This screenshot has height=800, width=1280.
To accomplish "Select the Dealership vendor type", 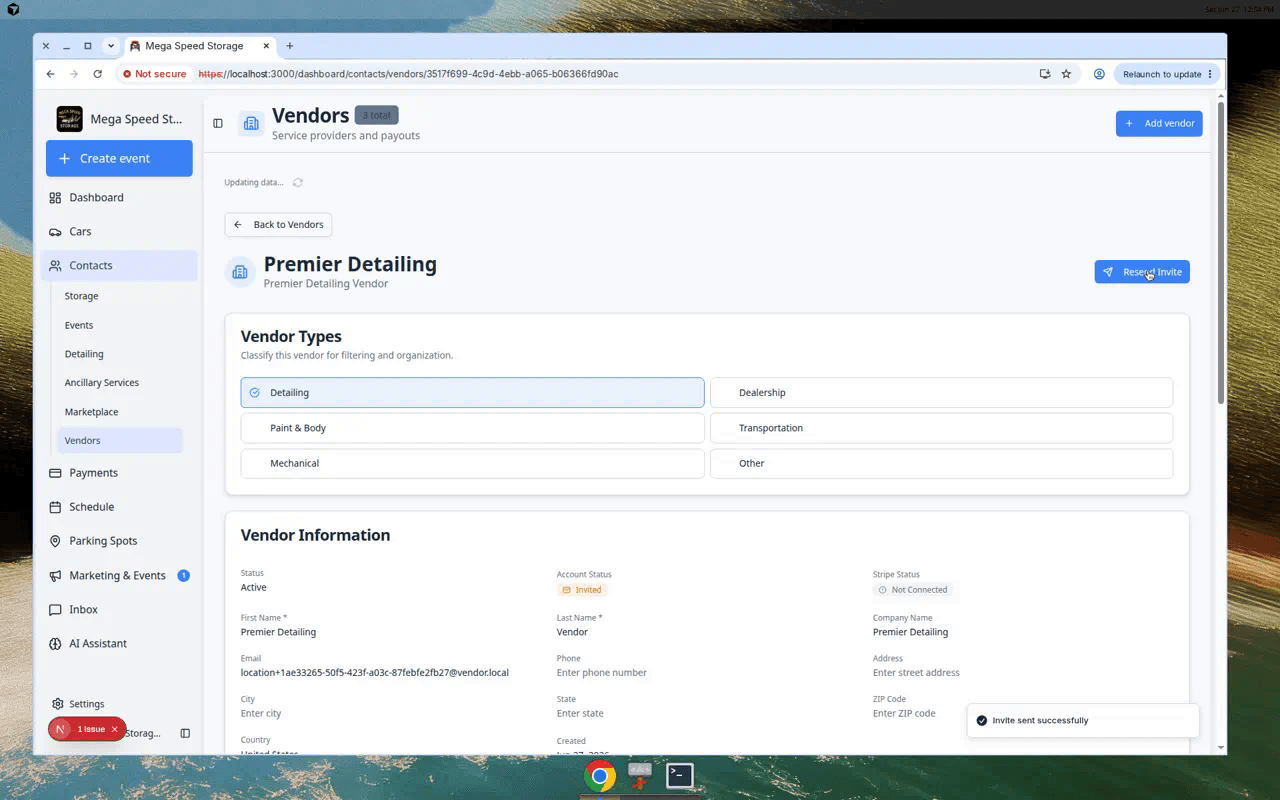I will [x=941, y=393].
